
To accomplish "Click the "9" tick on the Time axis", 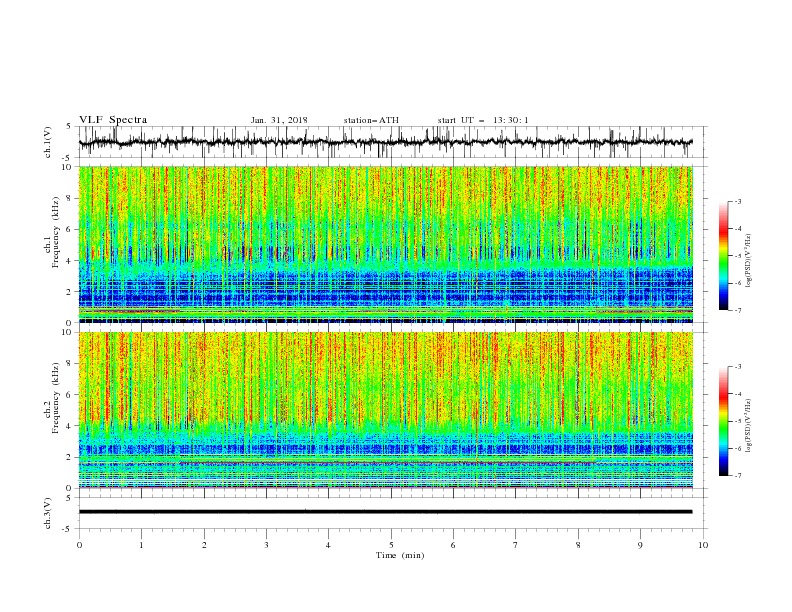I will [640, 545].
